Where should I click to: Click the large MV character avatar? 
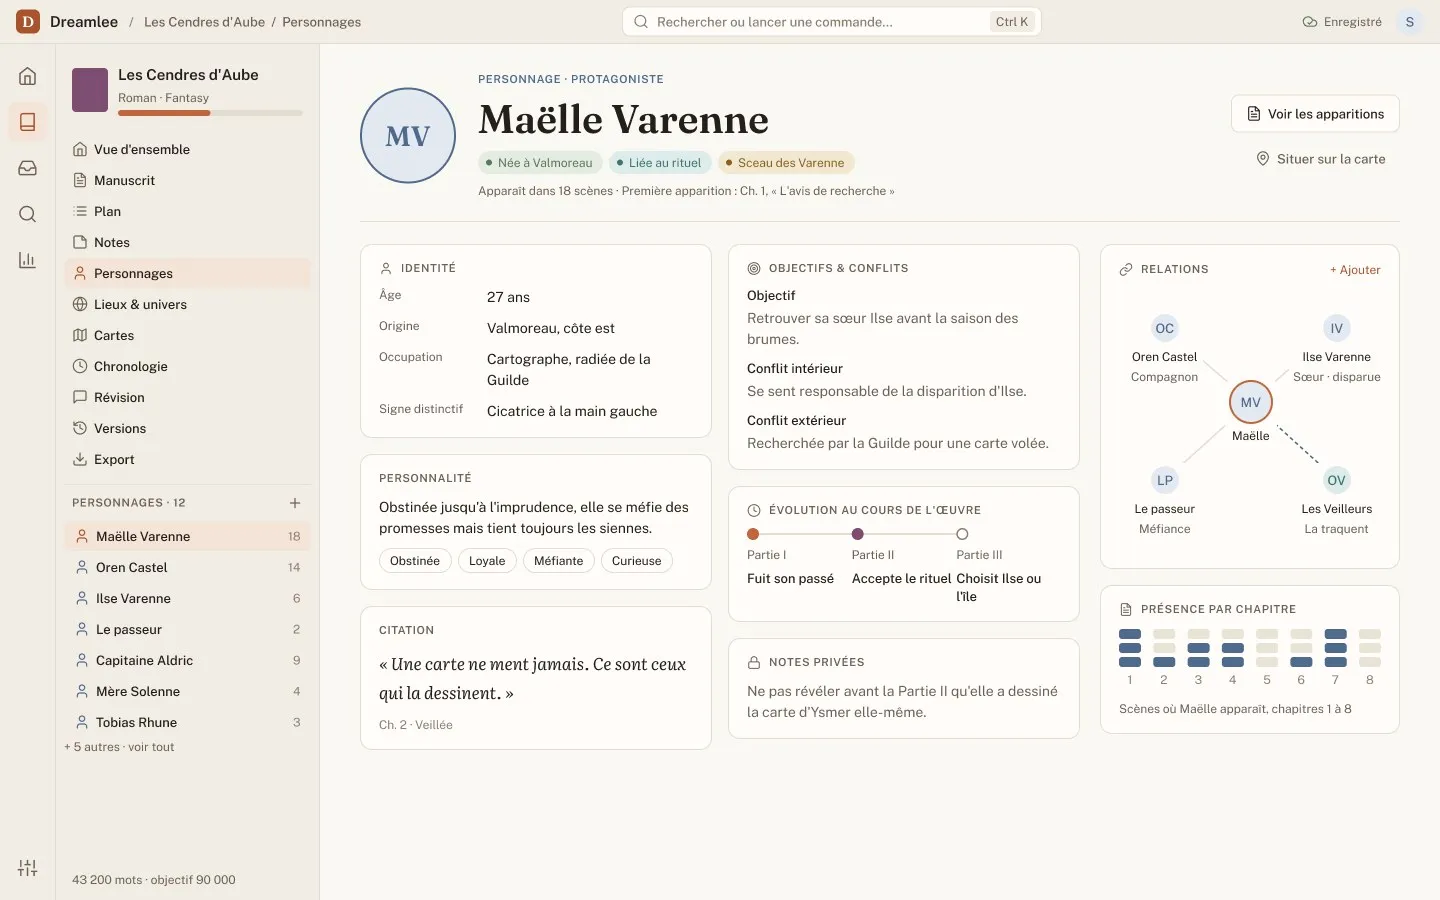tap(408, 136)
